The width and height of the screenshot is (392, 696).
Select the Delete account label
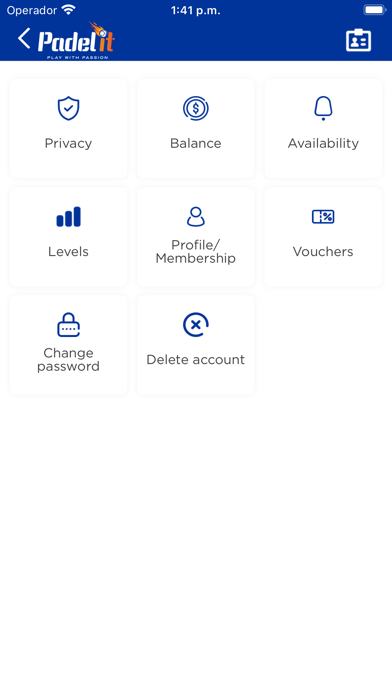pyautogui.click(x=196, y=360)
